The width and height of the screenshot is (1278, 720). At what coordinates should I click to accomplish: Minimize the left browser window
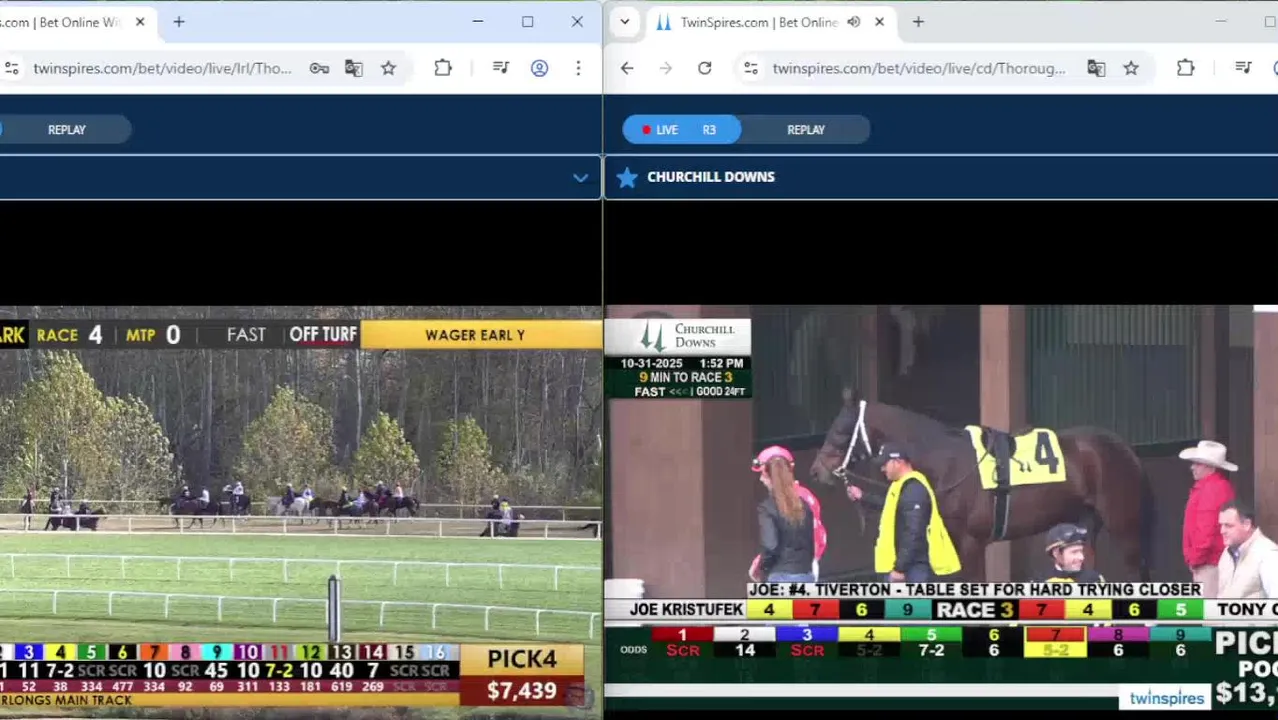click(478, 22)
